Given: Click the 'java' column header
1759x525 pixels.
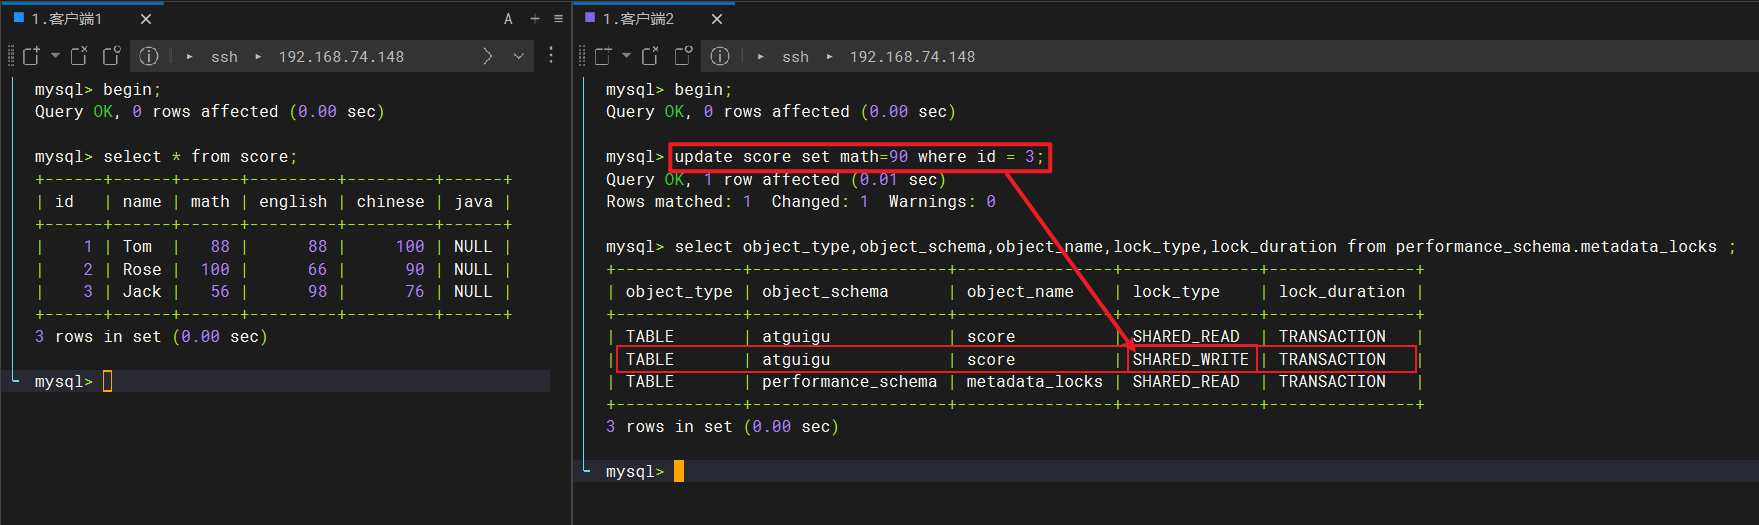Looking at the screenshot, I should (473, 201).
